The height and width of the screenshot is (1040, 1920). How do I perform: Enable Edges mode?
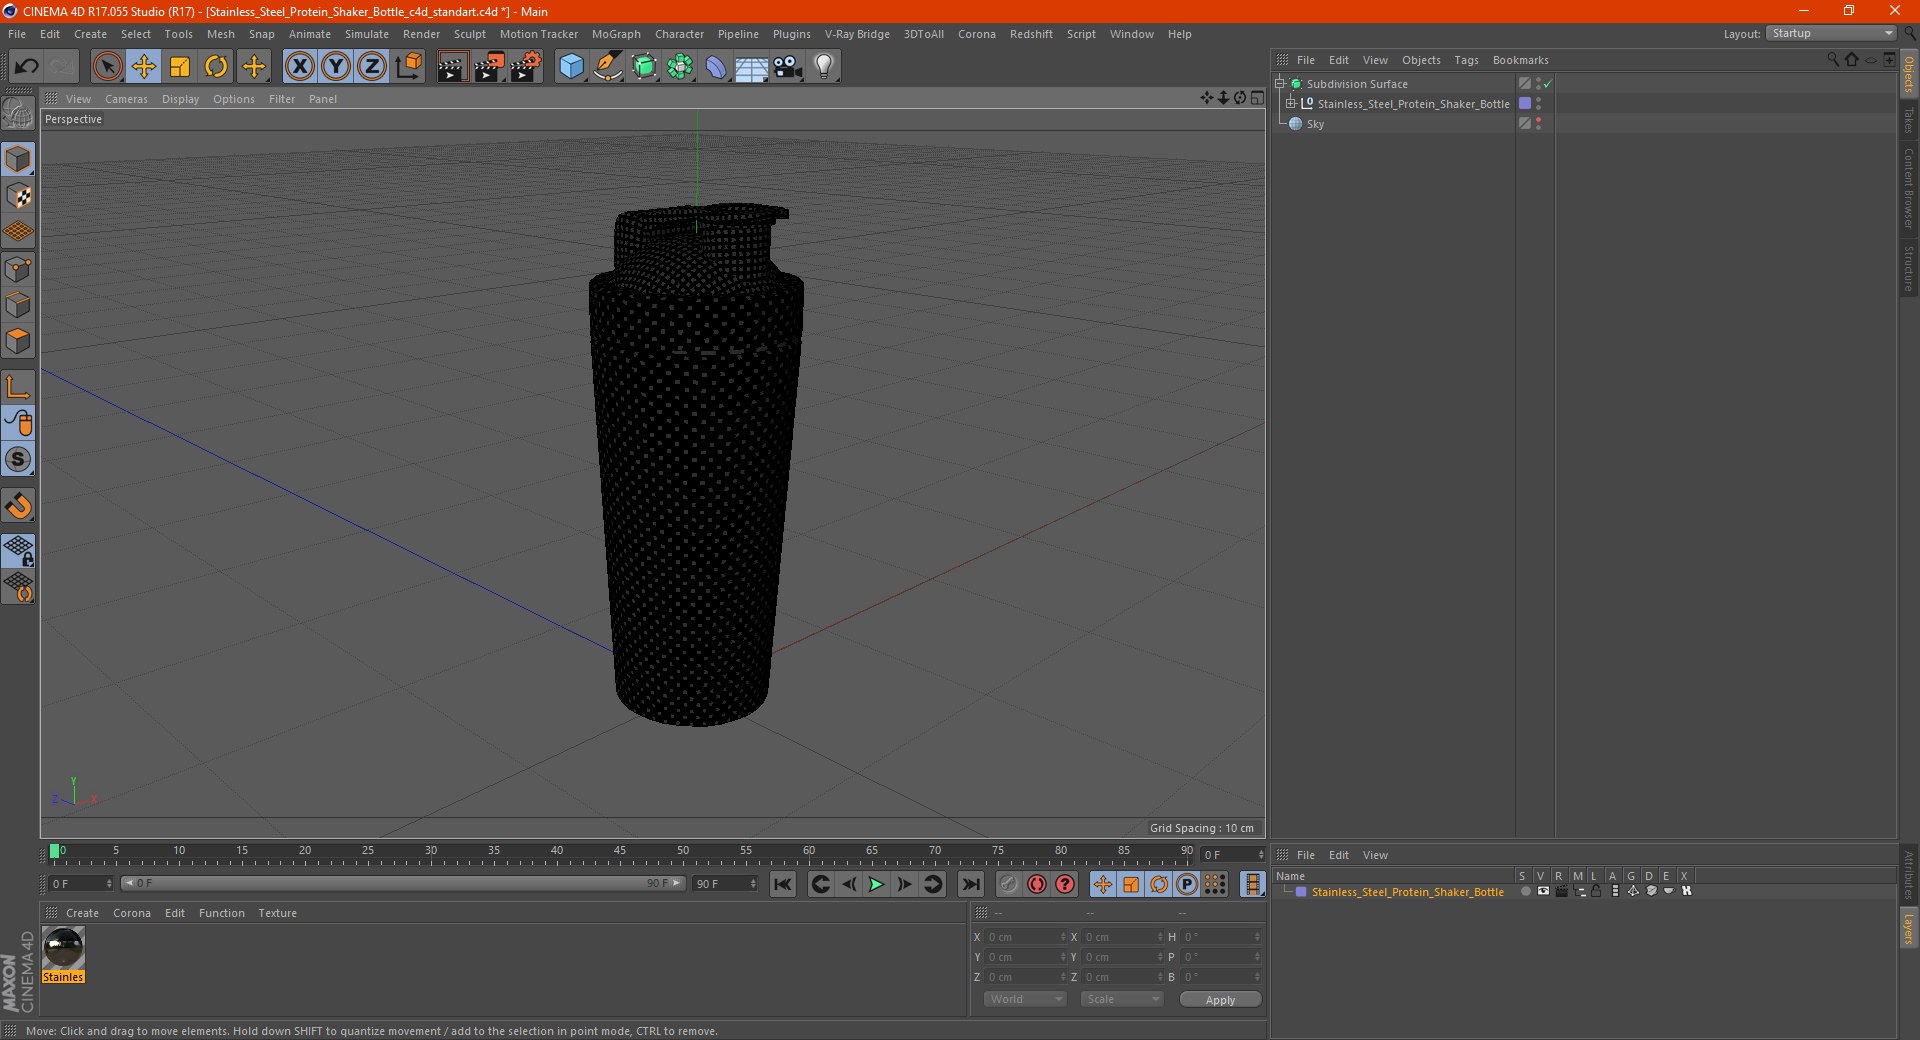(x=18, y=305)
